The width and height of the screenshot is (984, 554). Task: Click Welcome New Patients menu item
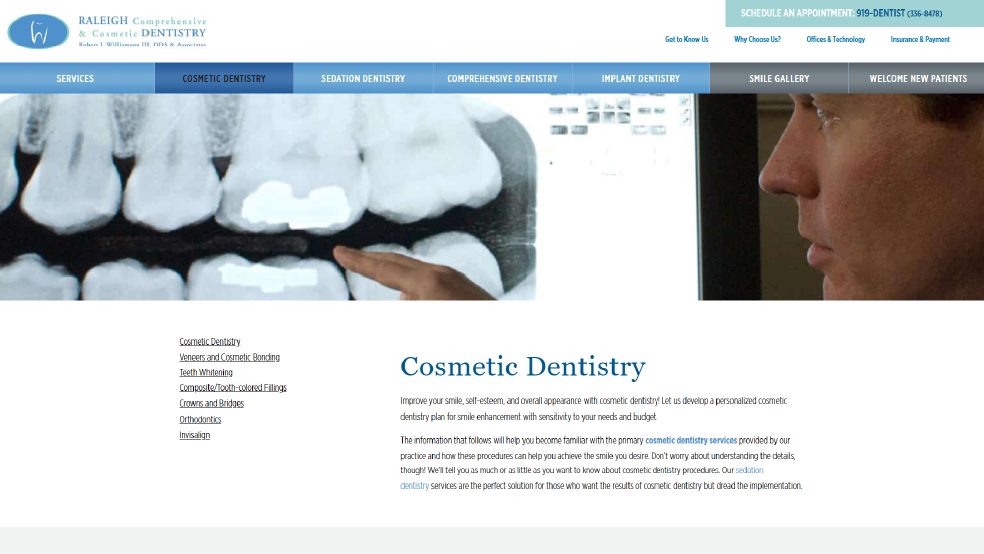click(x=918, y=78)
